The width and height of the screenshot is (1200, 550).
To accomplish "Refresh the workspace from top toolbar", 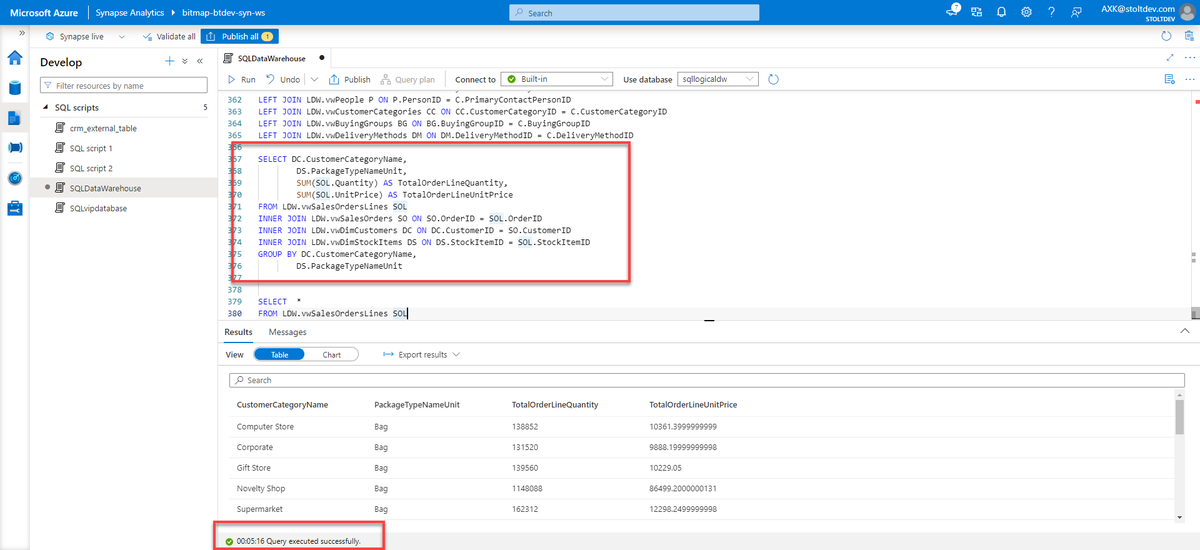I will pos(1166,36).
